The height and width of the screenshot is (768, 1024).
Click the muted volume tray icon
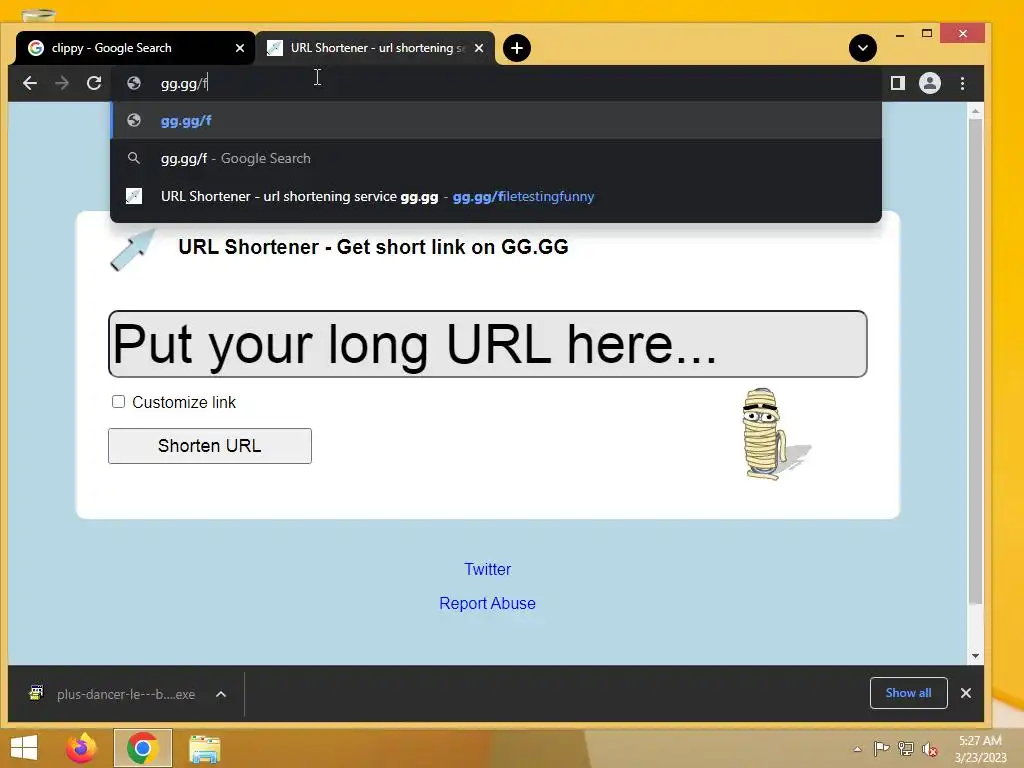coord(930,749)
